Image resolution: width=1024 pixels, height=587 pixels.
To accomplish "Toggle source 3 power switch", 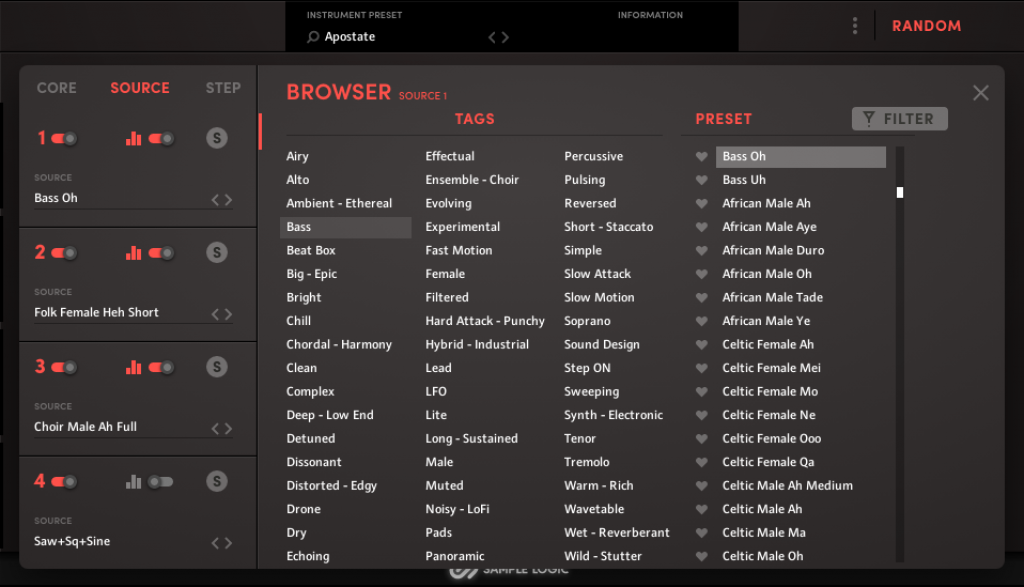I will pos(64,367).
